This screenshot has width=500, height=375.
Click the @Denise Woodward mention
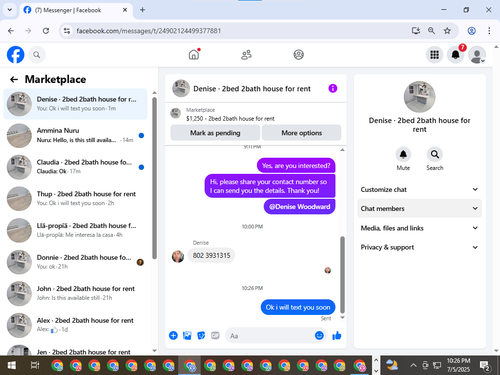tap(299, 207)
